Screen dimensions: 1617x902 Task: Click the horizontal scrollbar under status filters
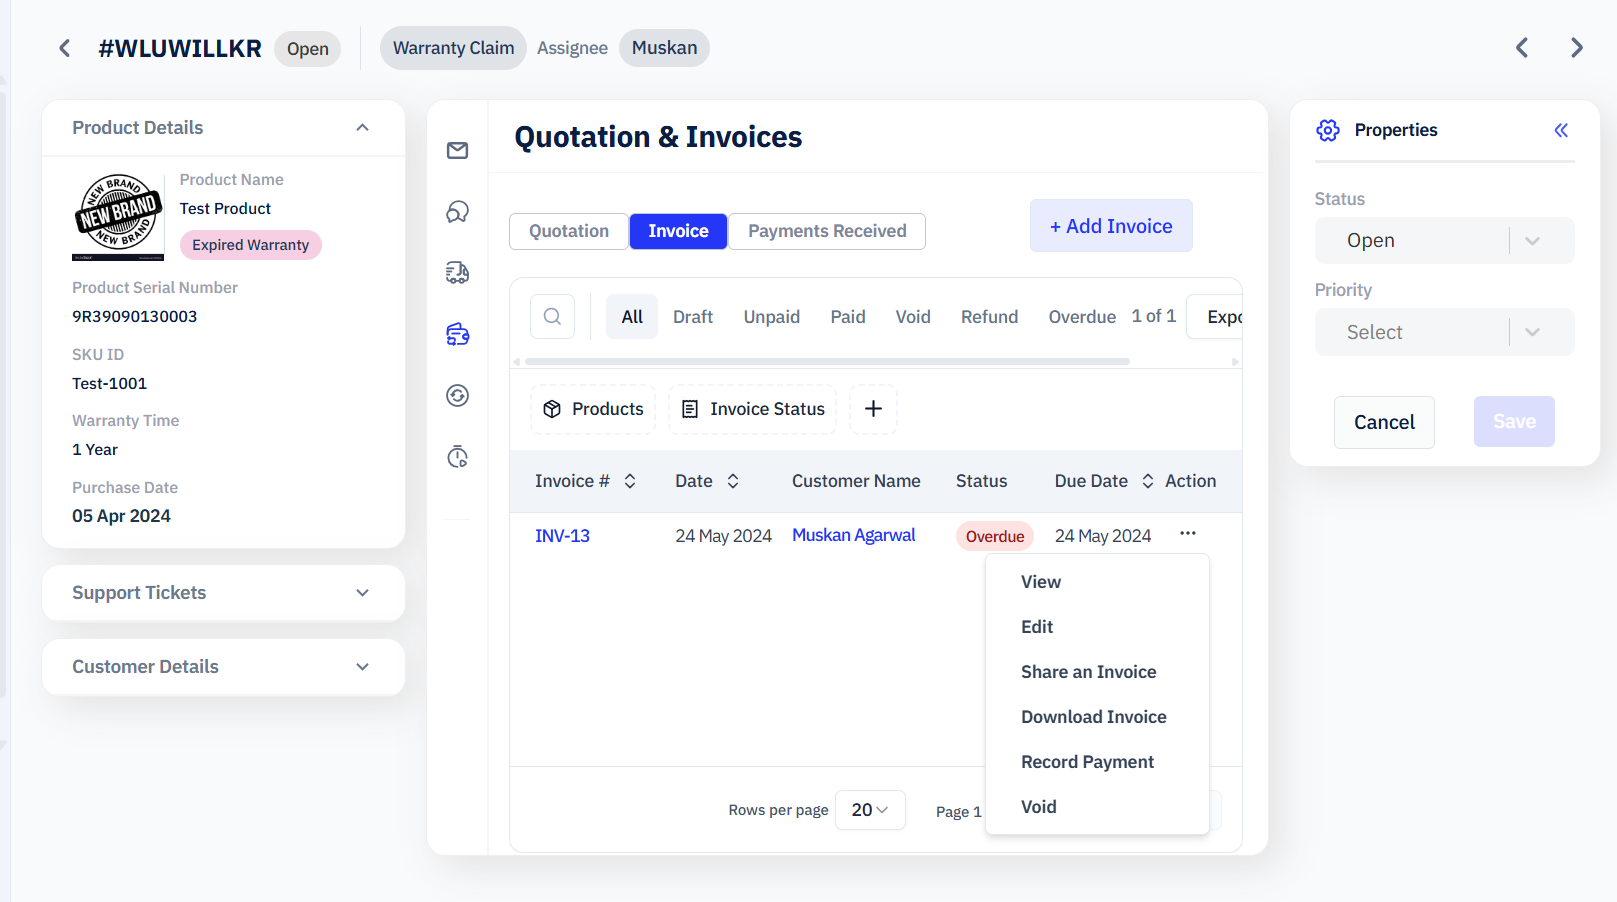pyautogui.click(x=826, y=361)
